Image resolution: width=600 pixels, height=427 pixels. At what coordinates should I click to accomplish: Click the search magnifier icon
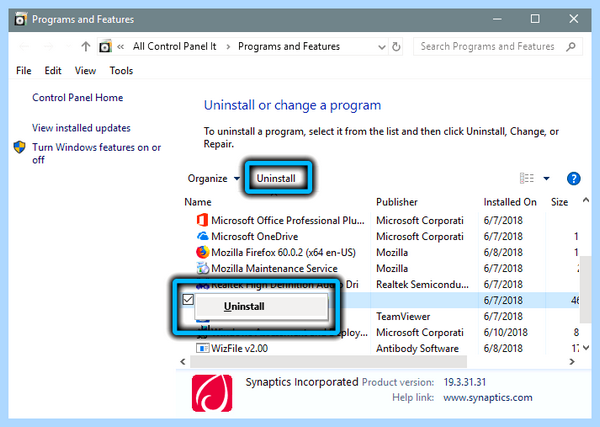pyautogui.click(x=571, y=47)
